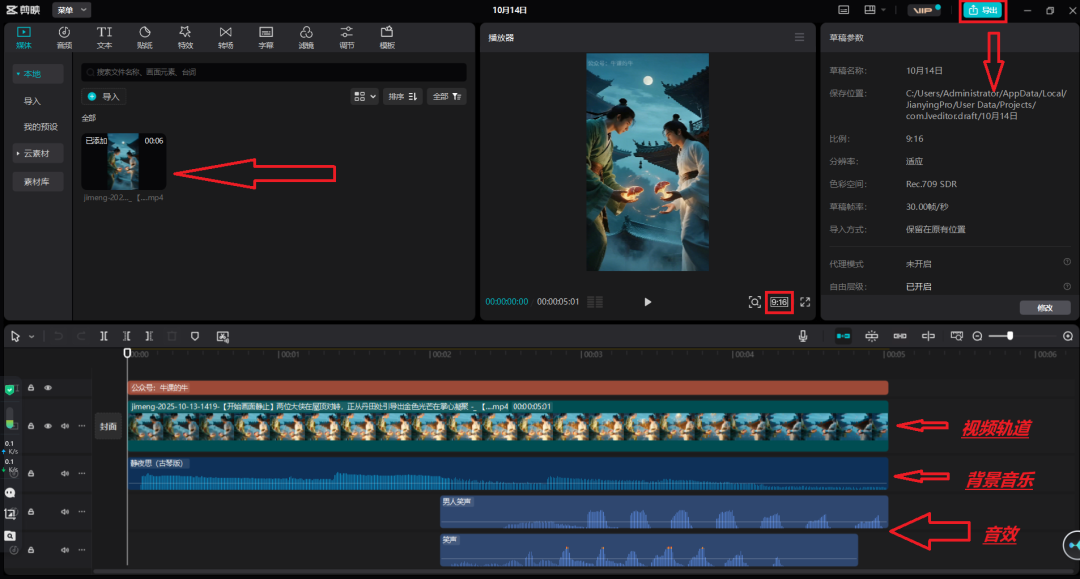Click the timeline zoom-out minus icon
Screen dimensions: 1080x579
977,337
